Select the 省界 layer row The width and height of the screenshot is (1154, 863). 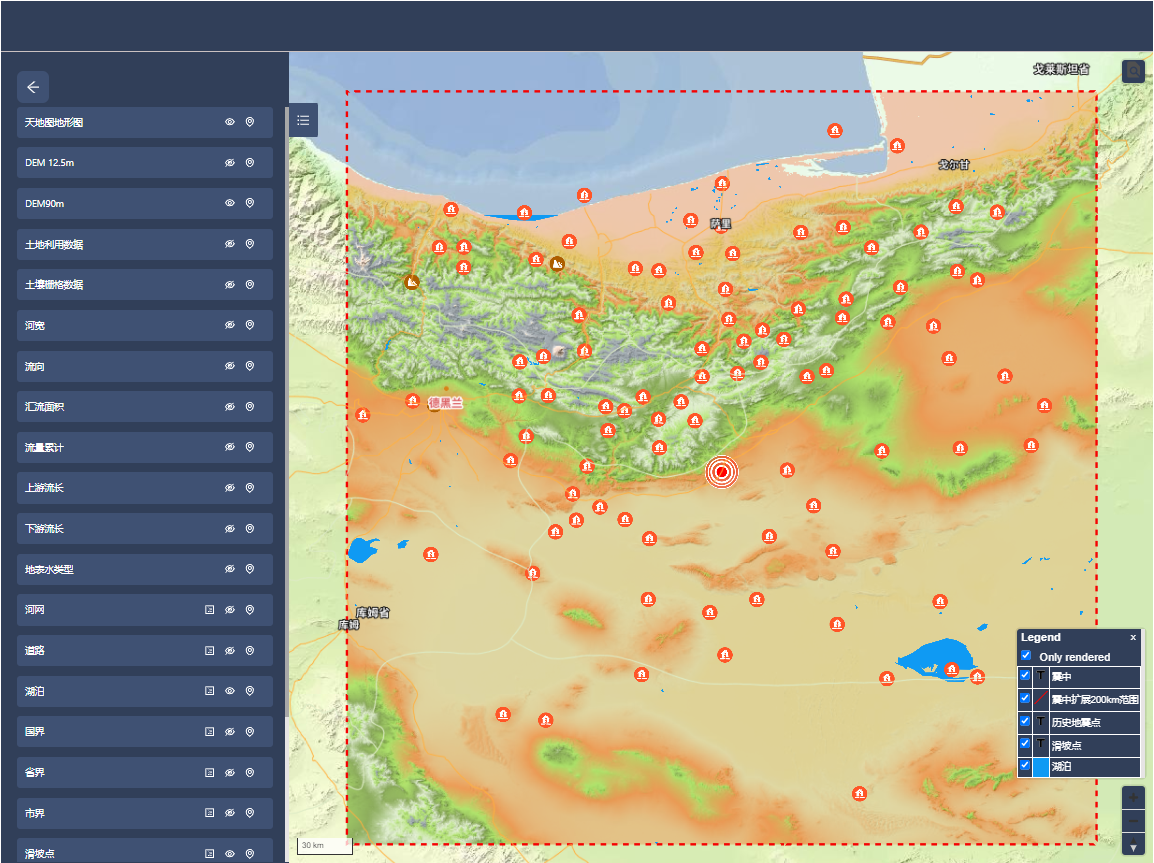point(110,773)
